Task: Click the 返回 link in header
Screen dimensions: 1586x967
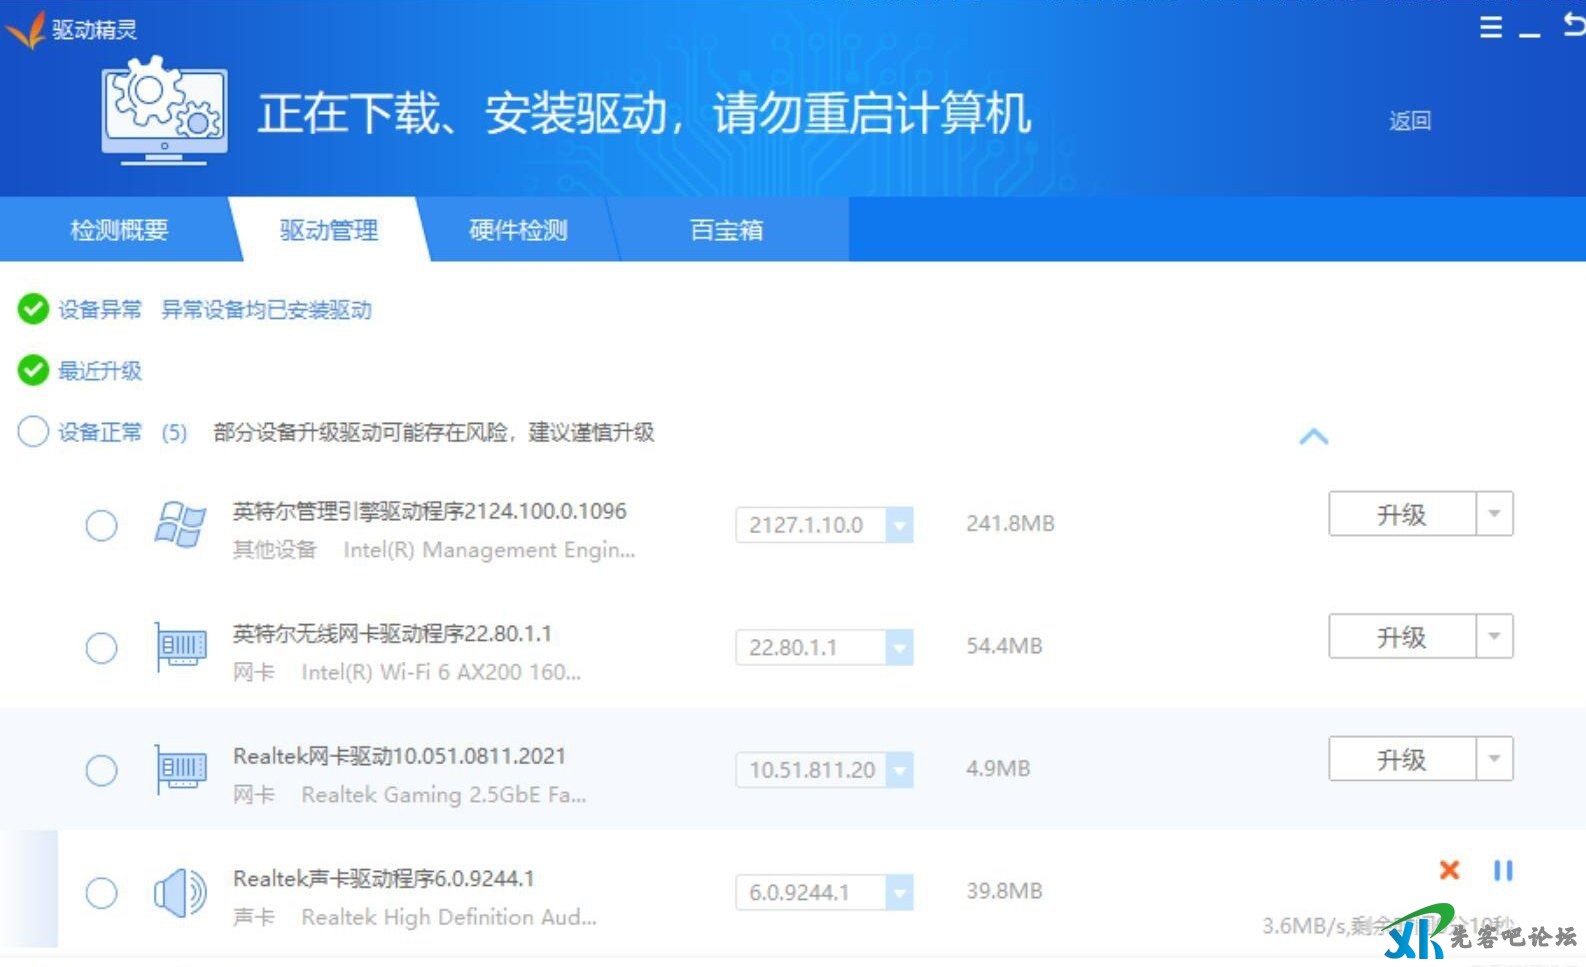Action: point(1409,121)
